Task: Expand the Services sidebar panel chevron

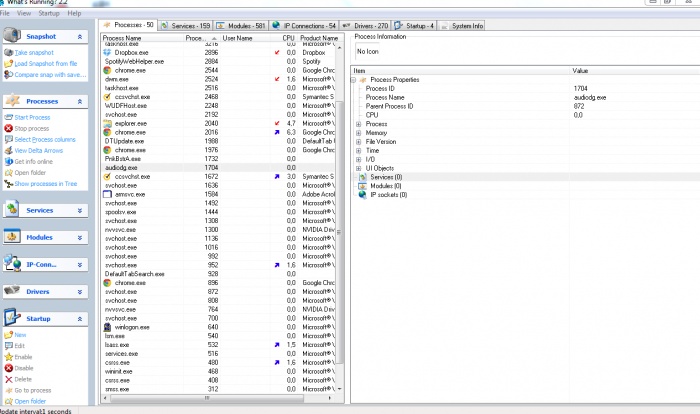Action: [x=80, y=210]
